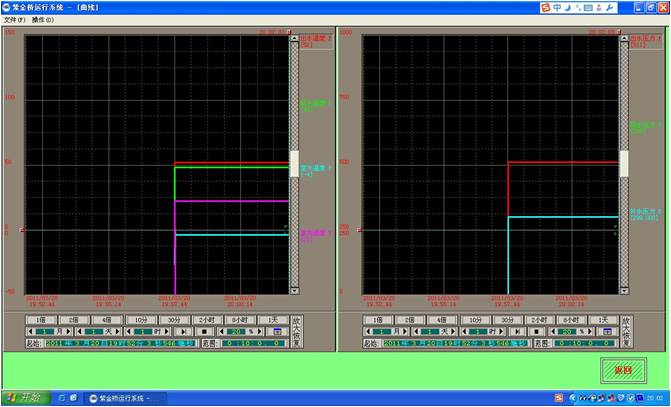Click the stop square button in left chart controls

point(205,330)
